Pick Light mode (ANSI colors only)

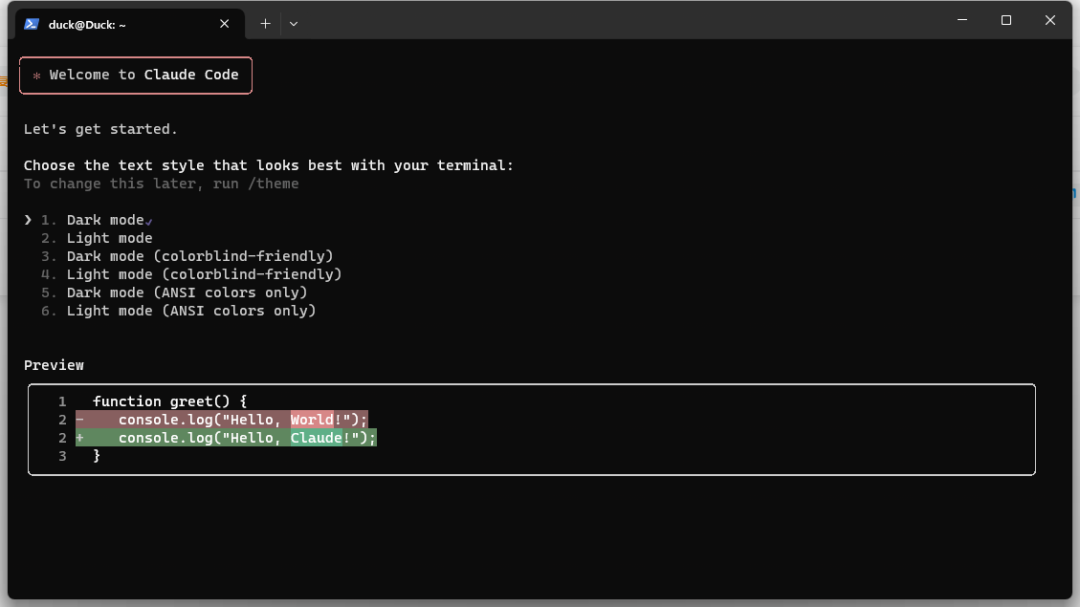coord(191,311)
